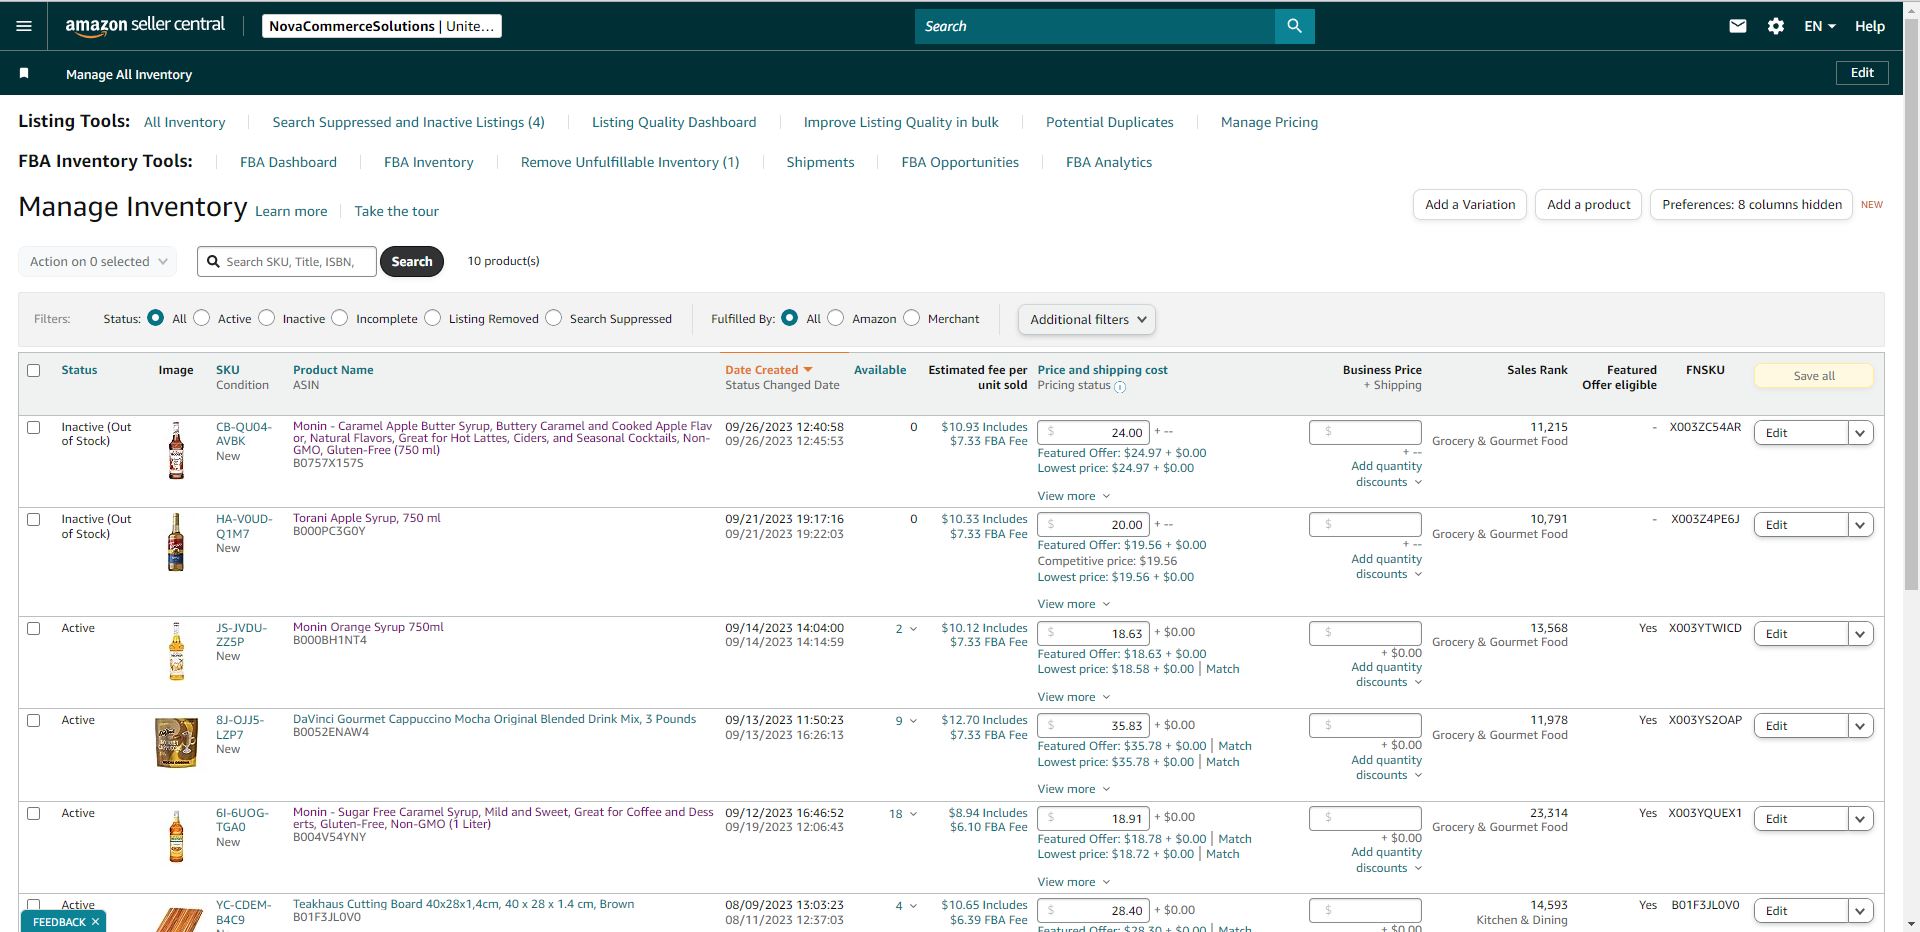Filter Fulfilled By Merchant radio
This screenshot has width=1920, height=932.
pos(912,318)
